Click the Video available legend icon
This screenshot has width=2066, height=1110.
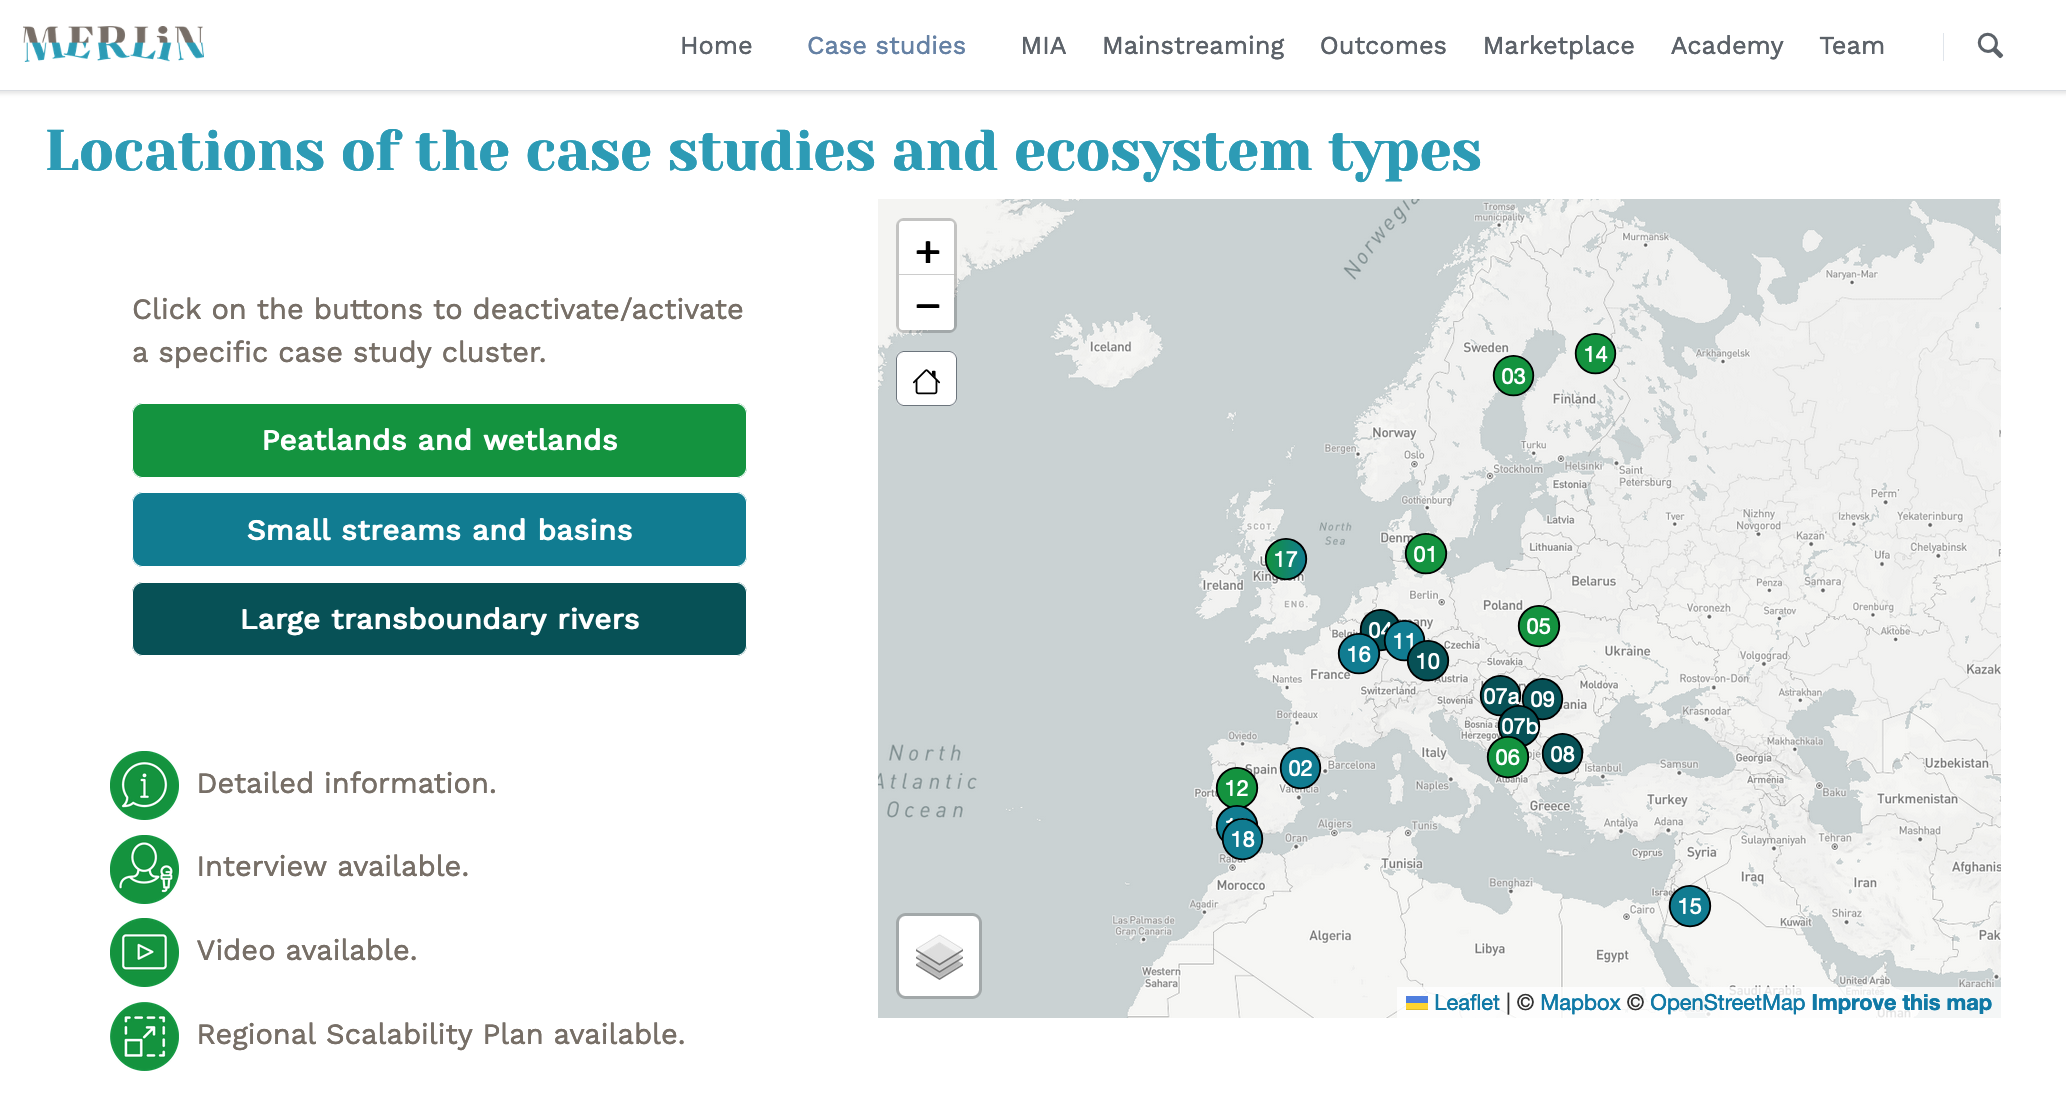[144, 952]
